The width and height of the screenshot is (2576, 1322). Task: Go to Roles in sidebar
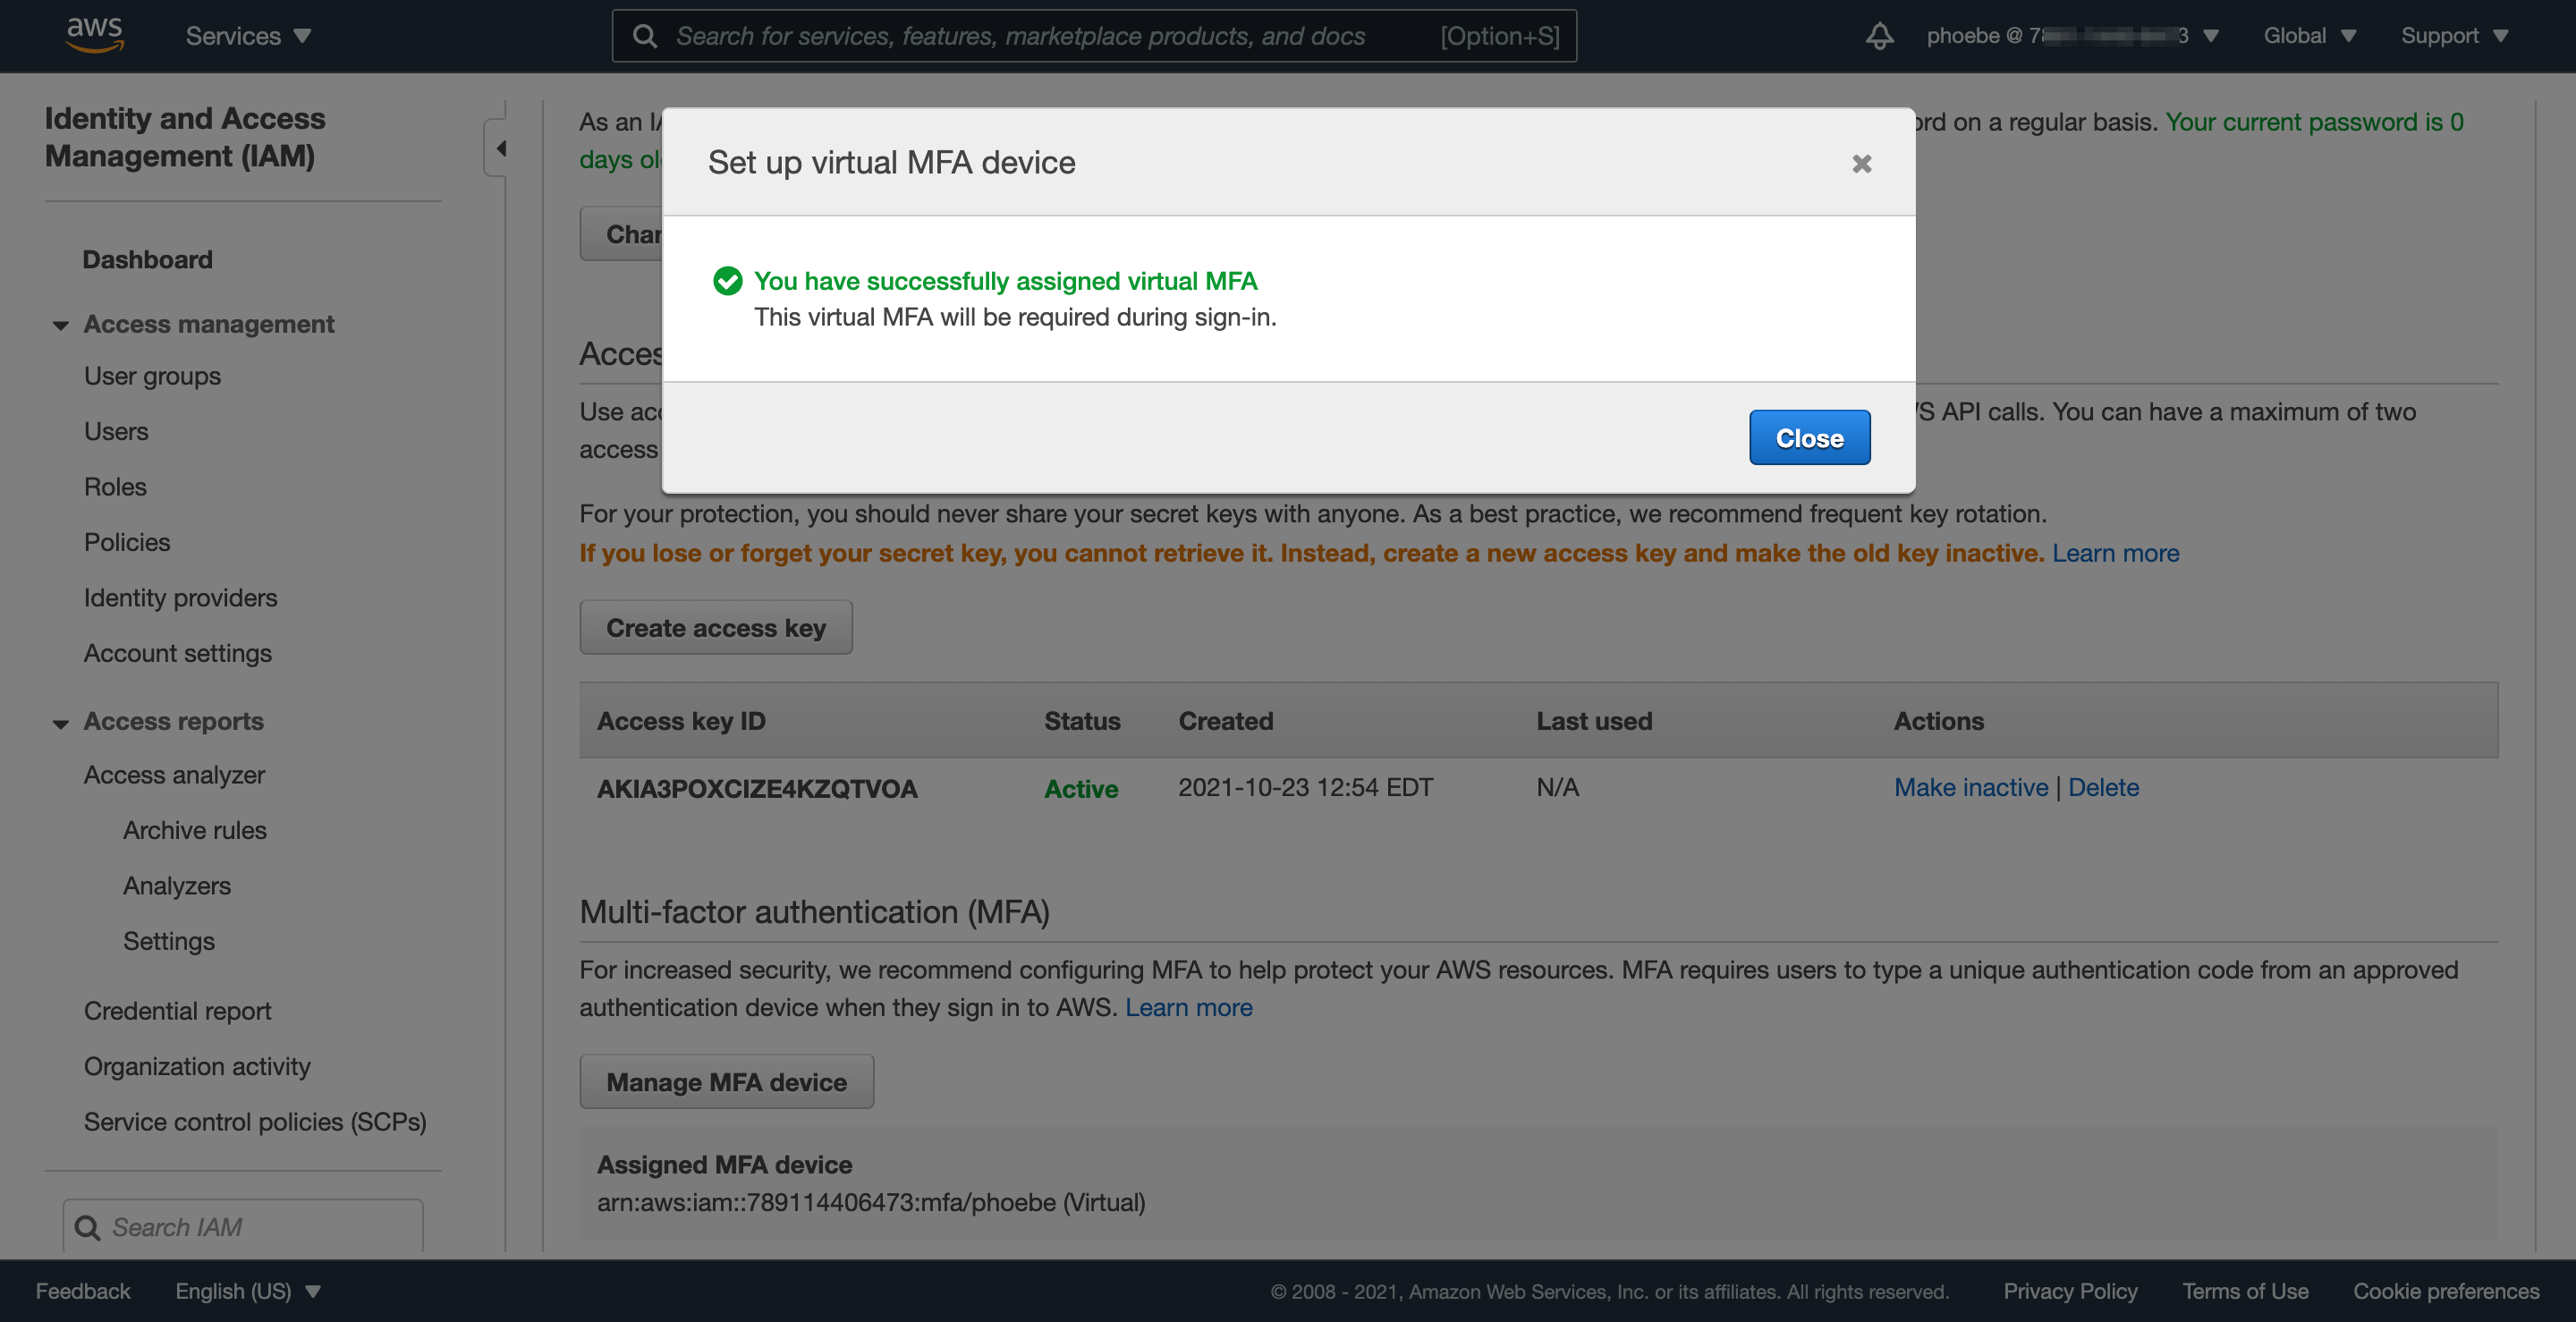(x=115, y=487)
